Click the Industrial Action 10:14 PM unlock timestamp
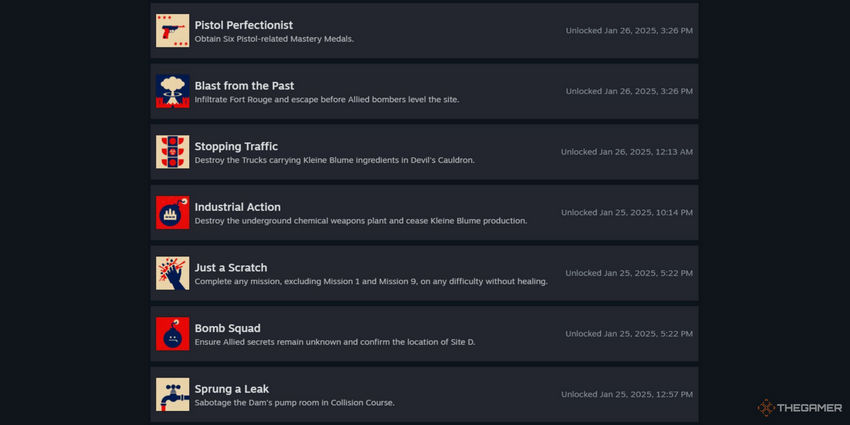The height and width of the screenshot is (425, 850). [x=627, y=212]
